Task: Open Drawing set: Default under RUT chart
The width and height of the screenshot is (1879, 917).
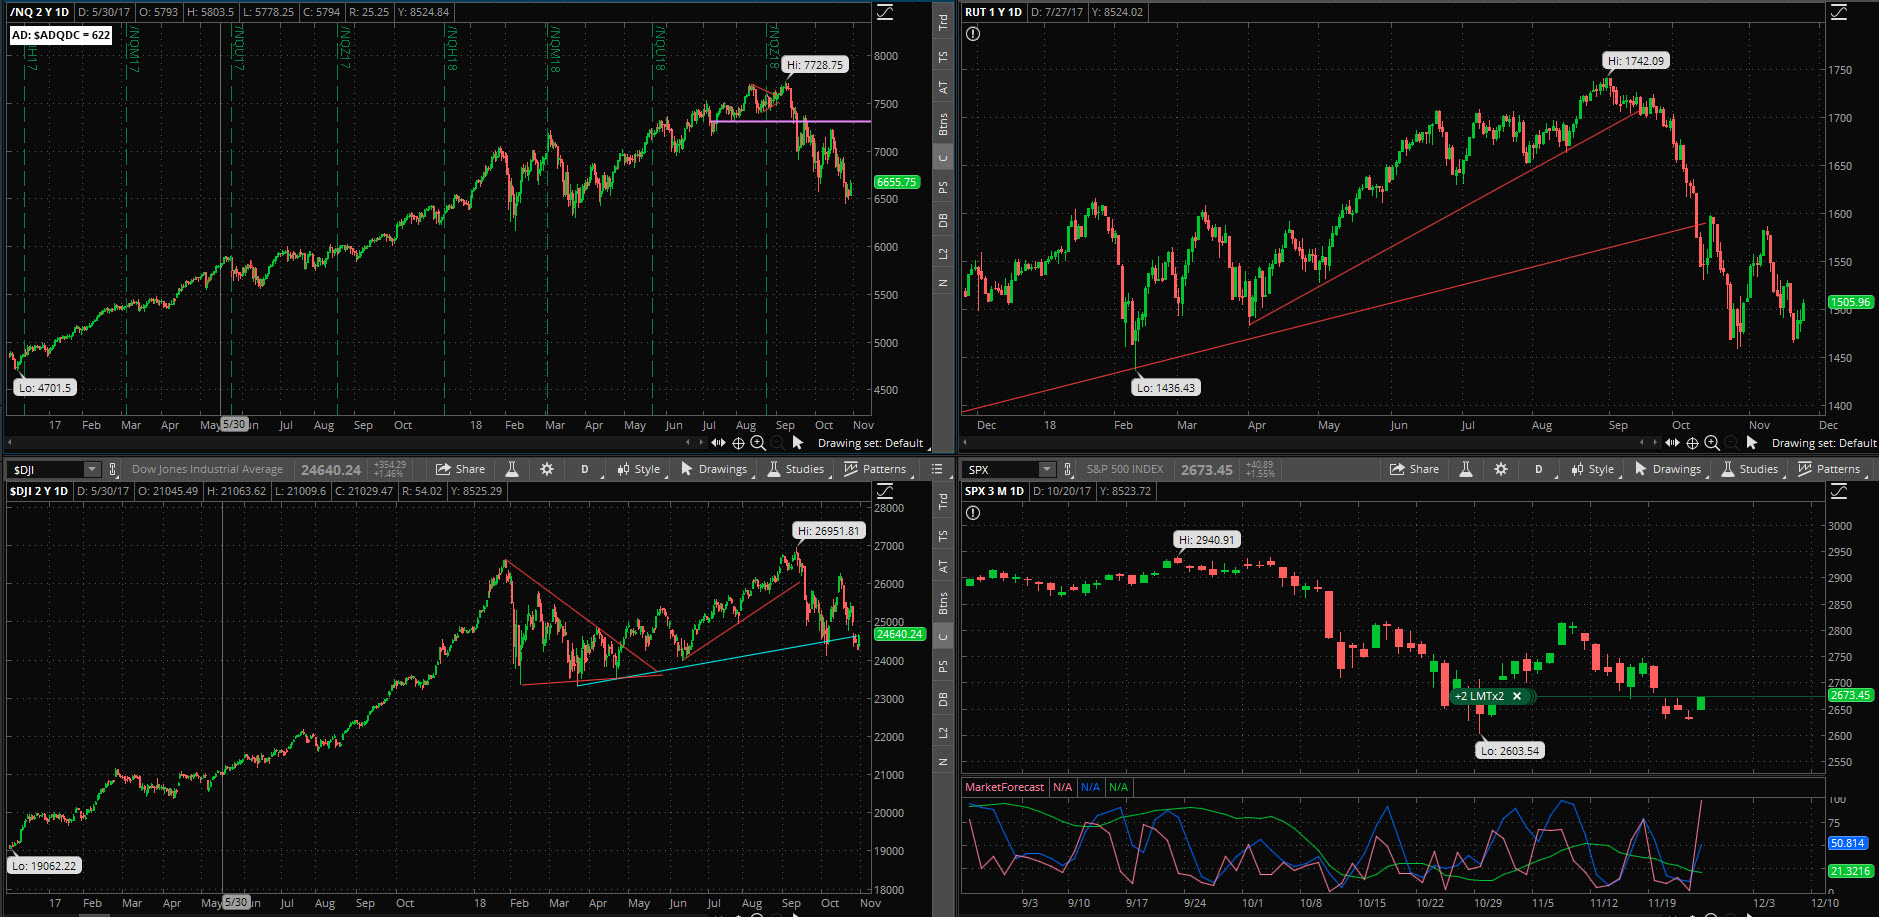Action: [x=1824, y=443]
